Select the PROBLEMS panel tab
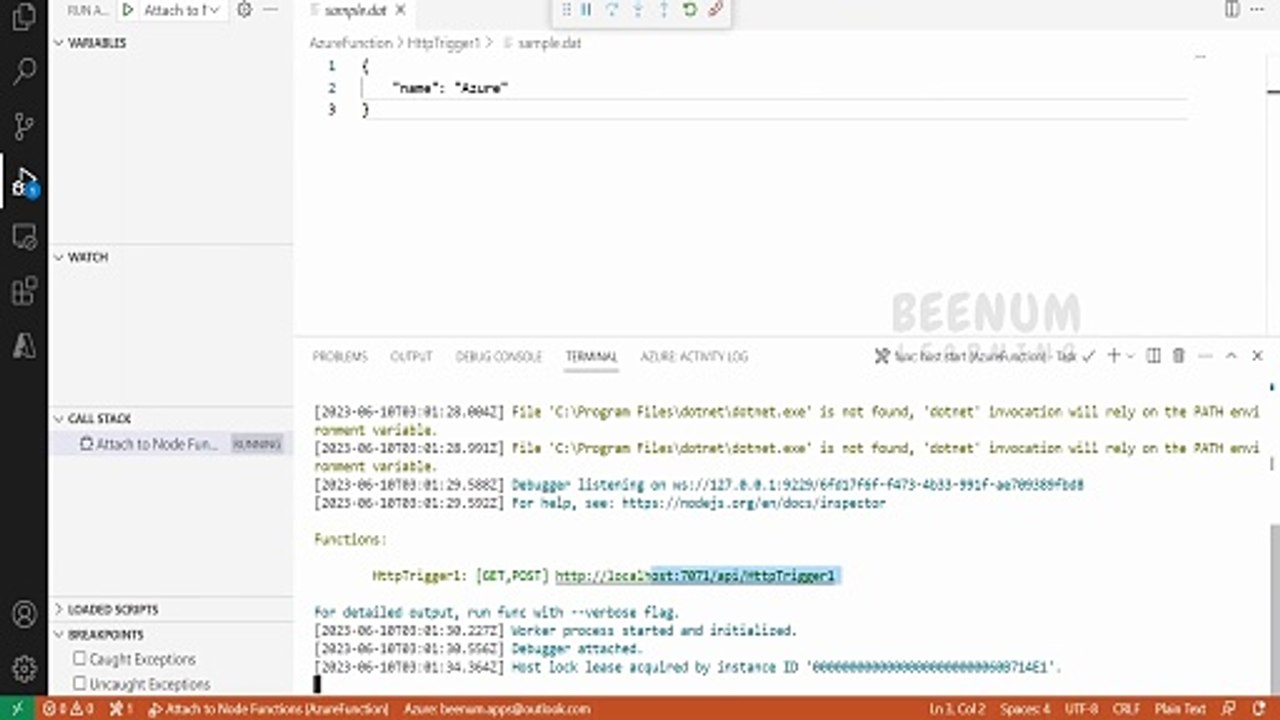 point(340,356)
